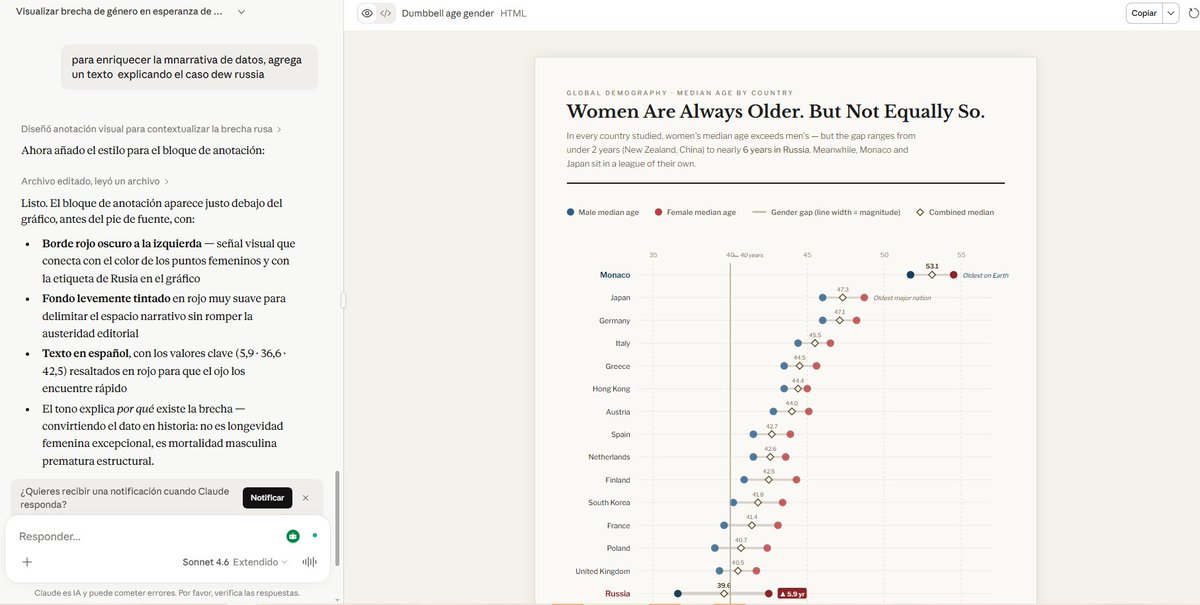Click the Monaco combined median diamond
This screenshot has height=605, width=1200.
(x=932, y=275)
